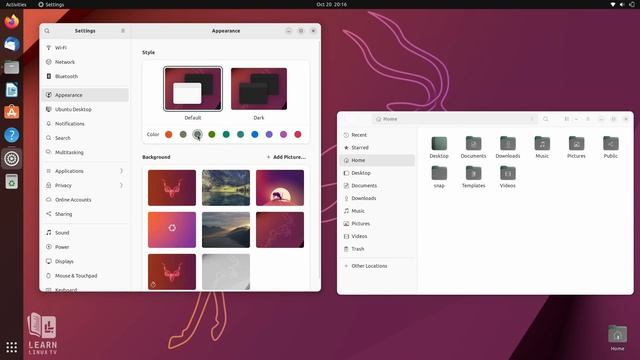Click the search icon in Files toolbar
The image size is (640, 360).
click(546, 119)
